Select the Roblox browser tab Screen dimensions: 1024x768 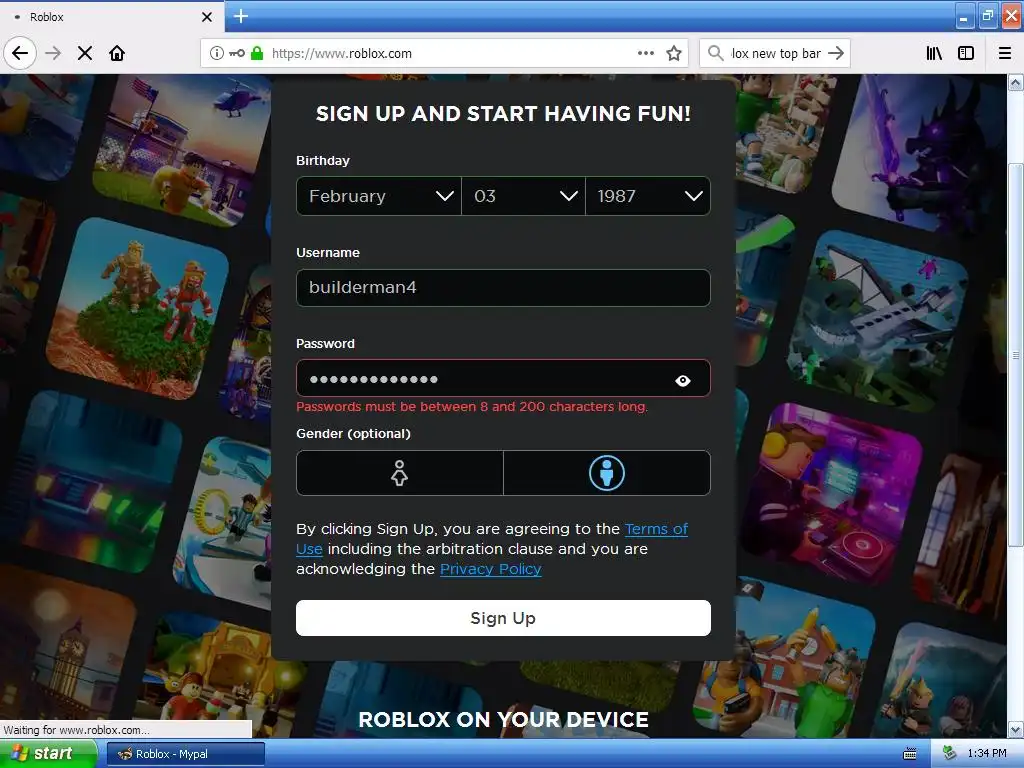click(111, 17)
